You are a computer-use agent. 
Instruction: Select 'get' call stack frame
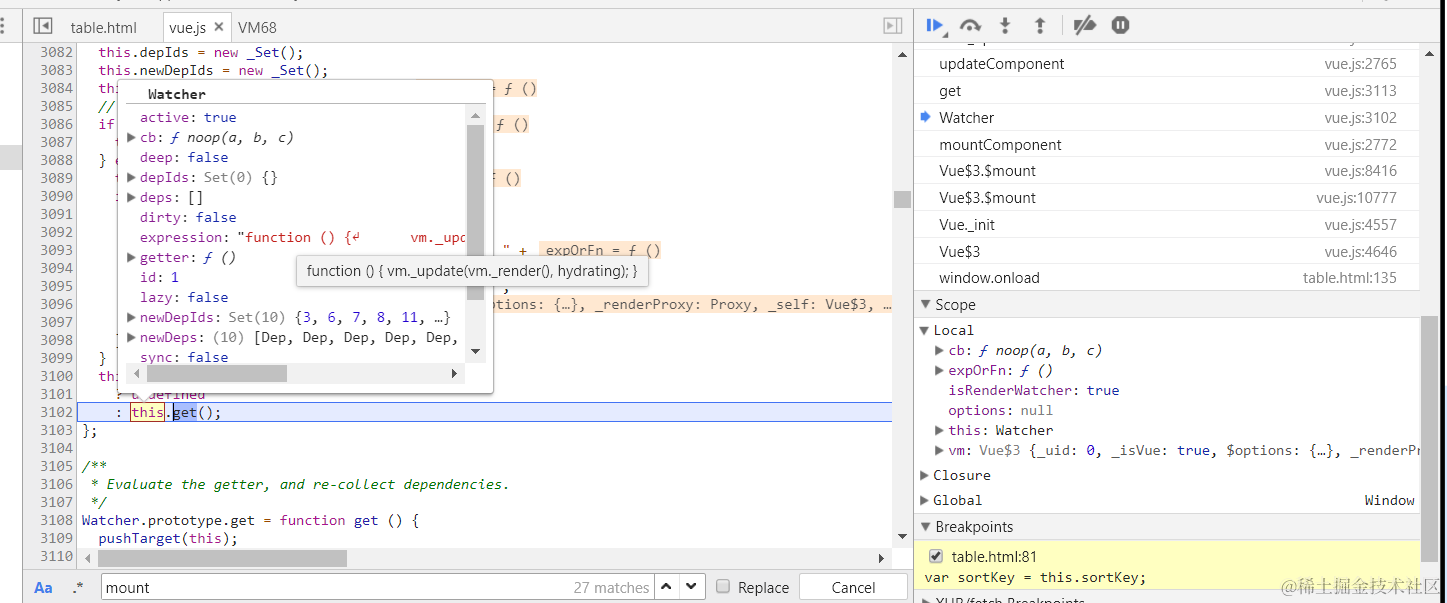click(1167, 91)
